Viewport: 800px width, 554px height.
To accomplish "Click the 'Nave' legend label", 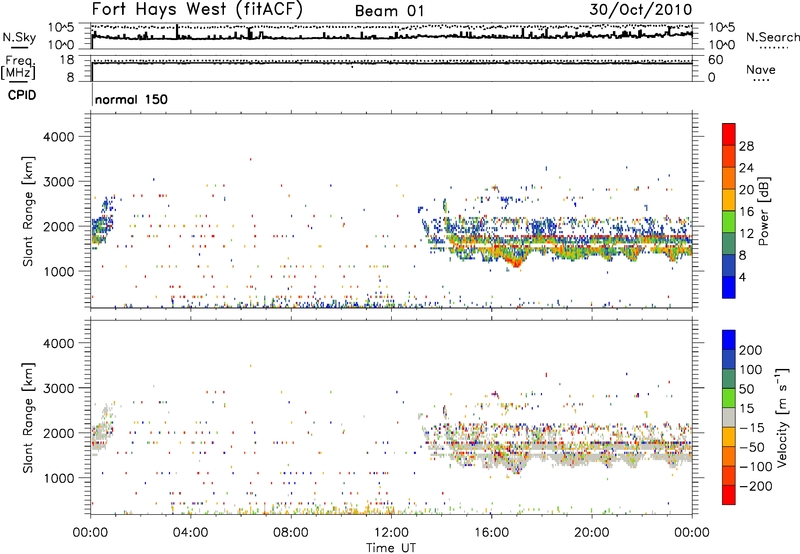I will [x=761, y=70].
